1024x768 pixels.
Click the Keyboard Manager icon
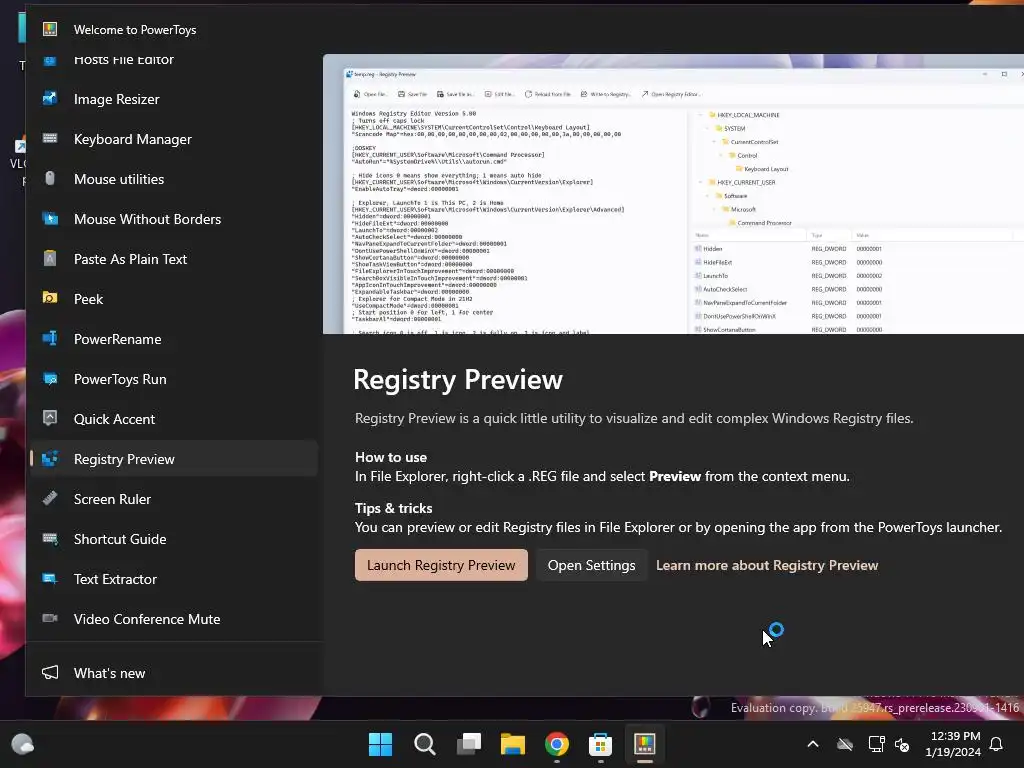[x=50, y=138]
